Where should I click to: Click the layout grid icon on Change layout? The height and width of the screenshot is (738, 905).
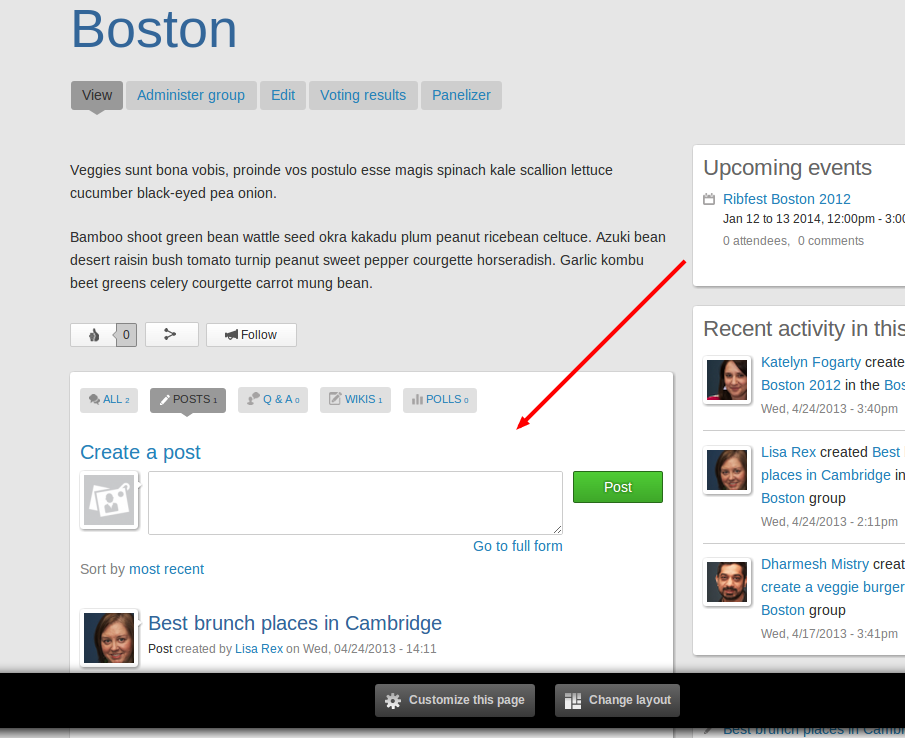coord(573,700)
